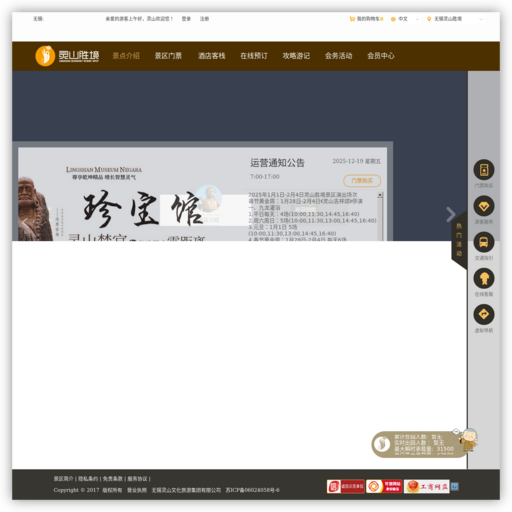
Task: Click the 灵山胜境 logo
Action: coord(67,56)
